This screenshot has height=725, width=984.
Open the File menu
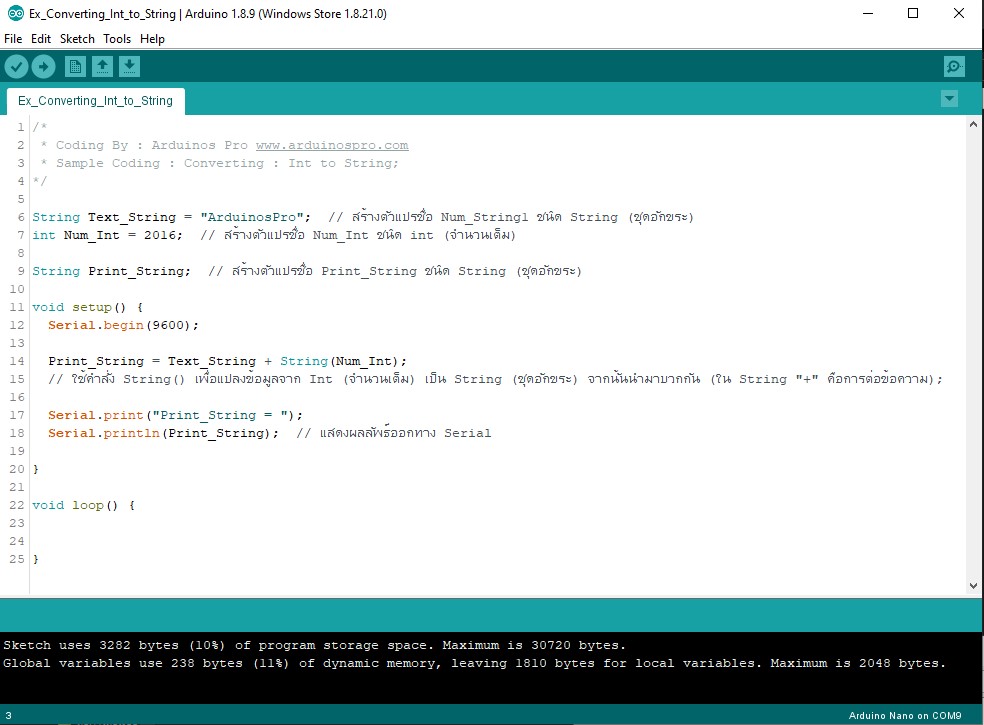coord(13,39)
